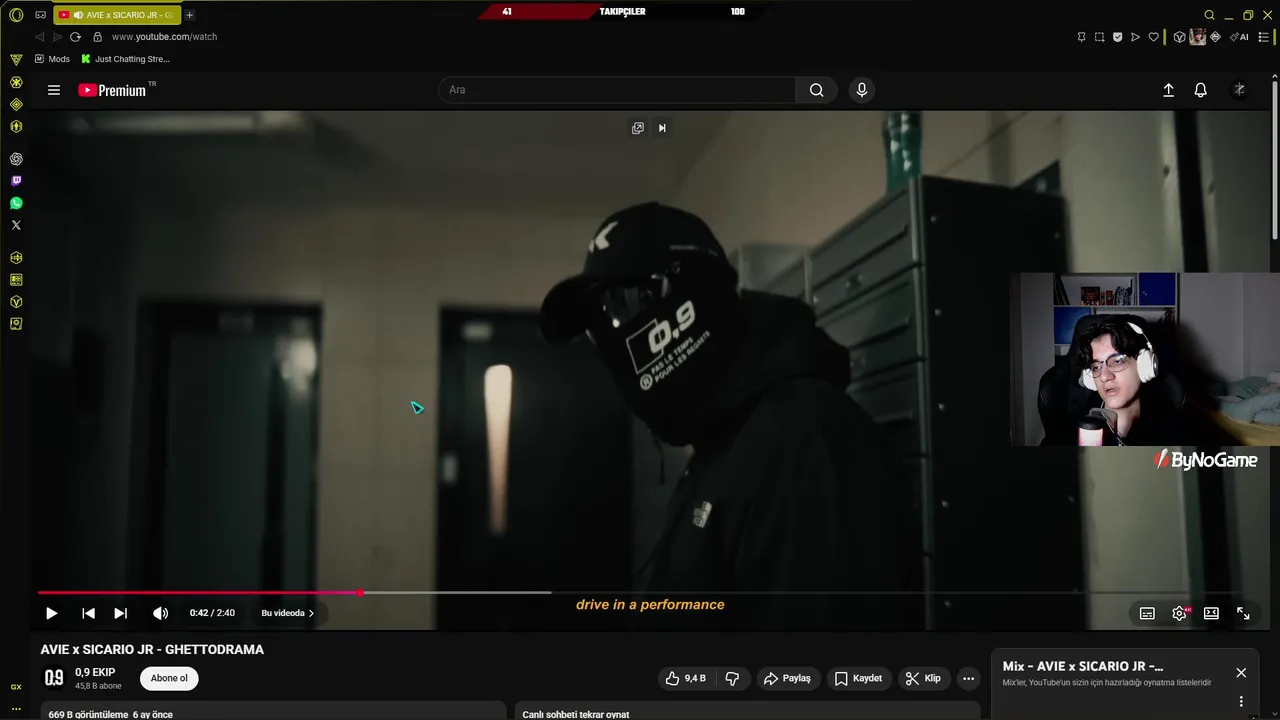Viewport: 1280px width, 720px height.
Task: Open the Aria AI toolbar button
Action: (x=1240, y=37)
